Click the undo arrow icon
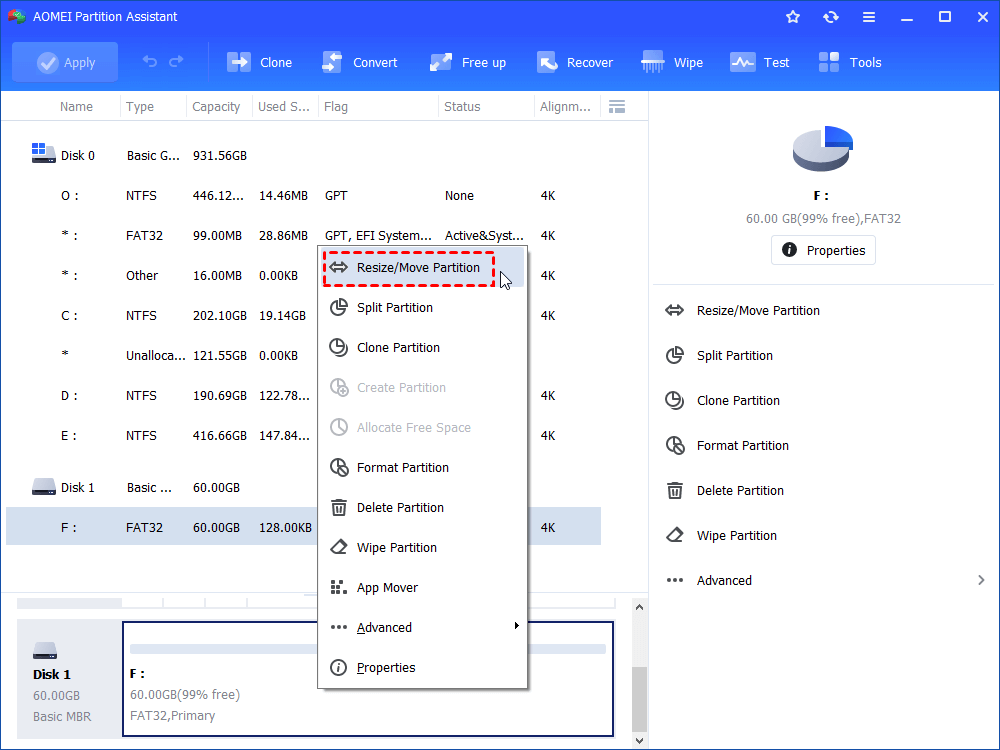The height and width of the screenshot is (750, 1000). point(150,62)
